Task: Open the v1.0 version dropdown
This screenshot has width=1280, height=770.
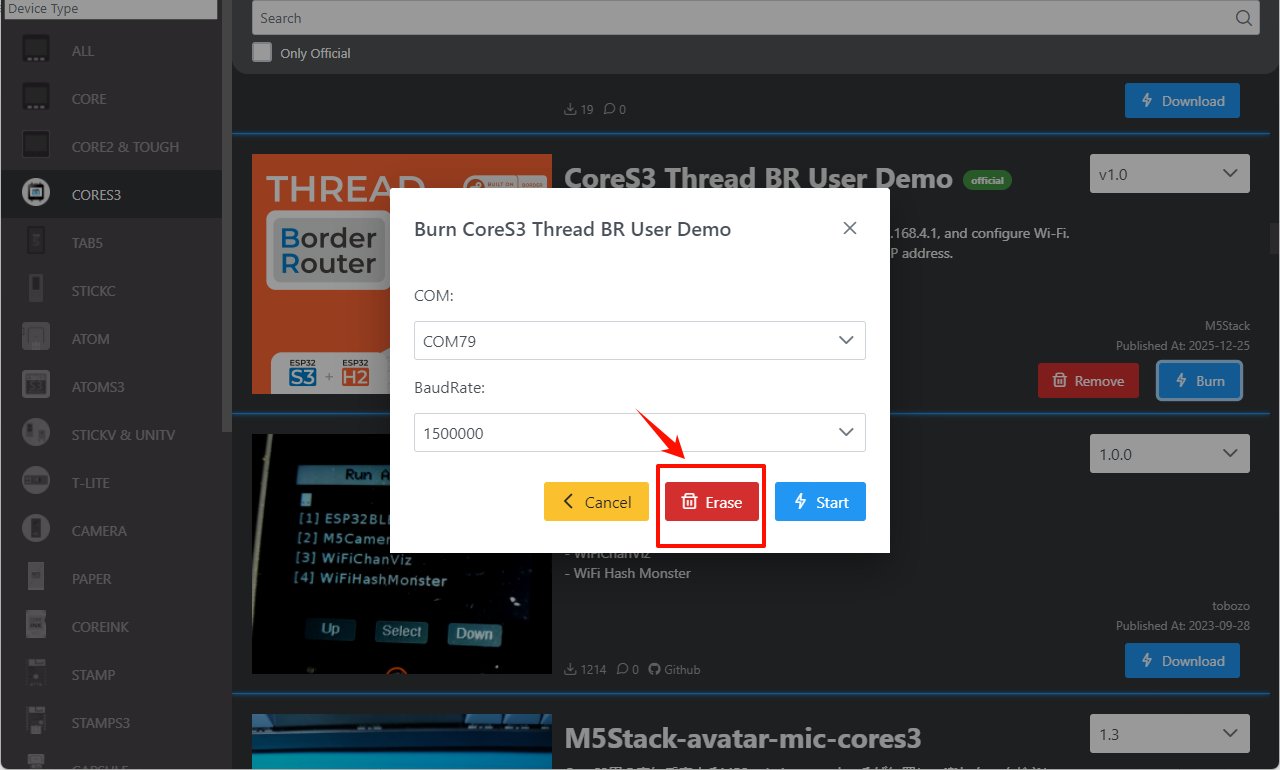Action: (1169, 174)
